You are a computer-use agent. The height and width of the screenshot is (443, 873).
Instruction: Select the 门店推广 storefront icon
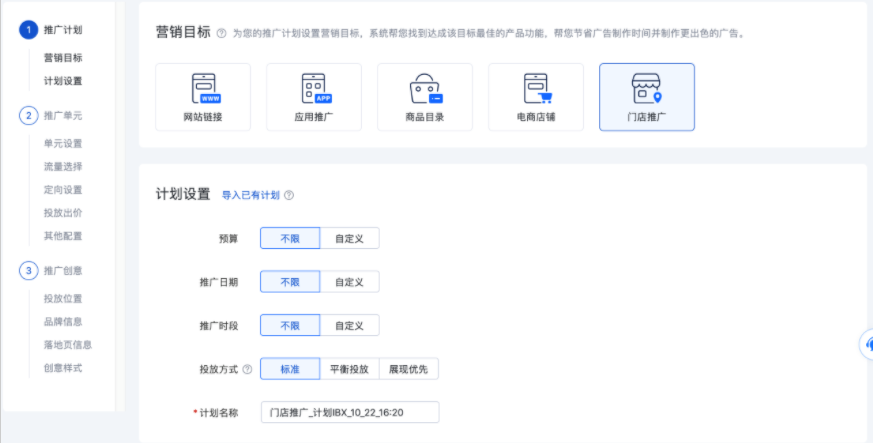coord(646,90)
